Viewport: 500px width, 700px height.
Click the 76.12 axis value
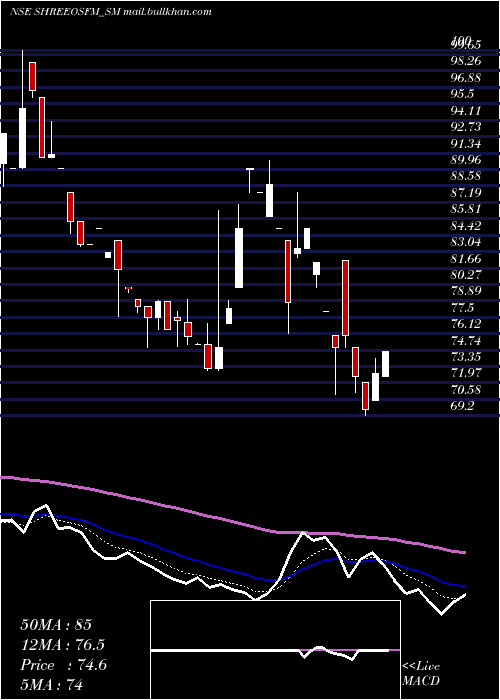coord(466,324)
